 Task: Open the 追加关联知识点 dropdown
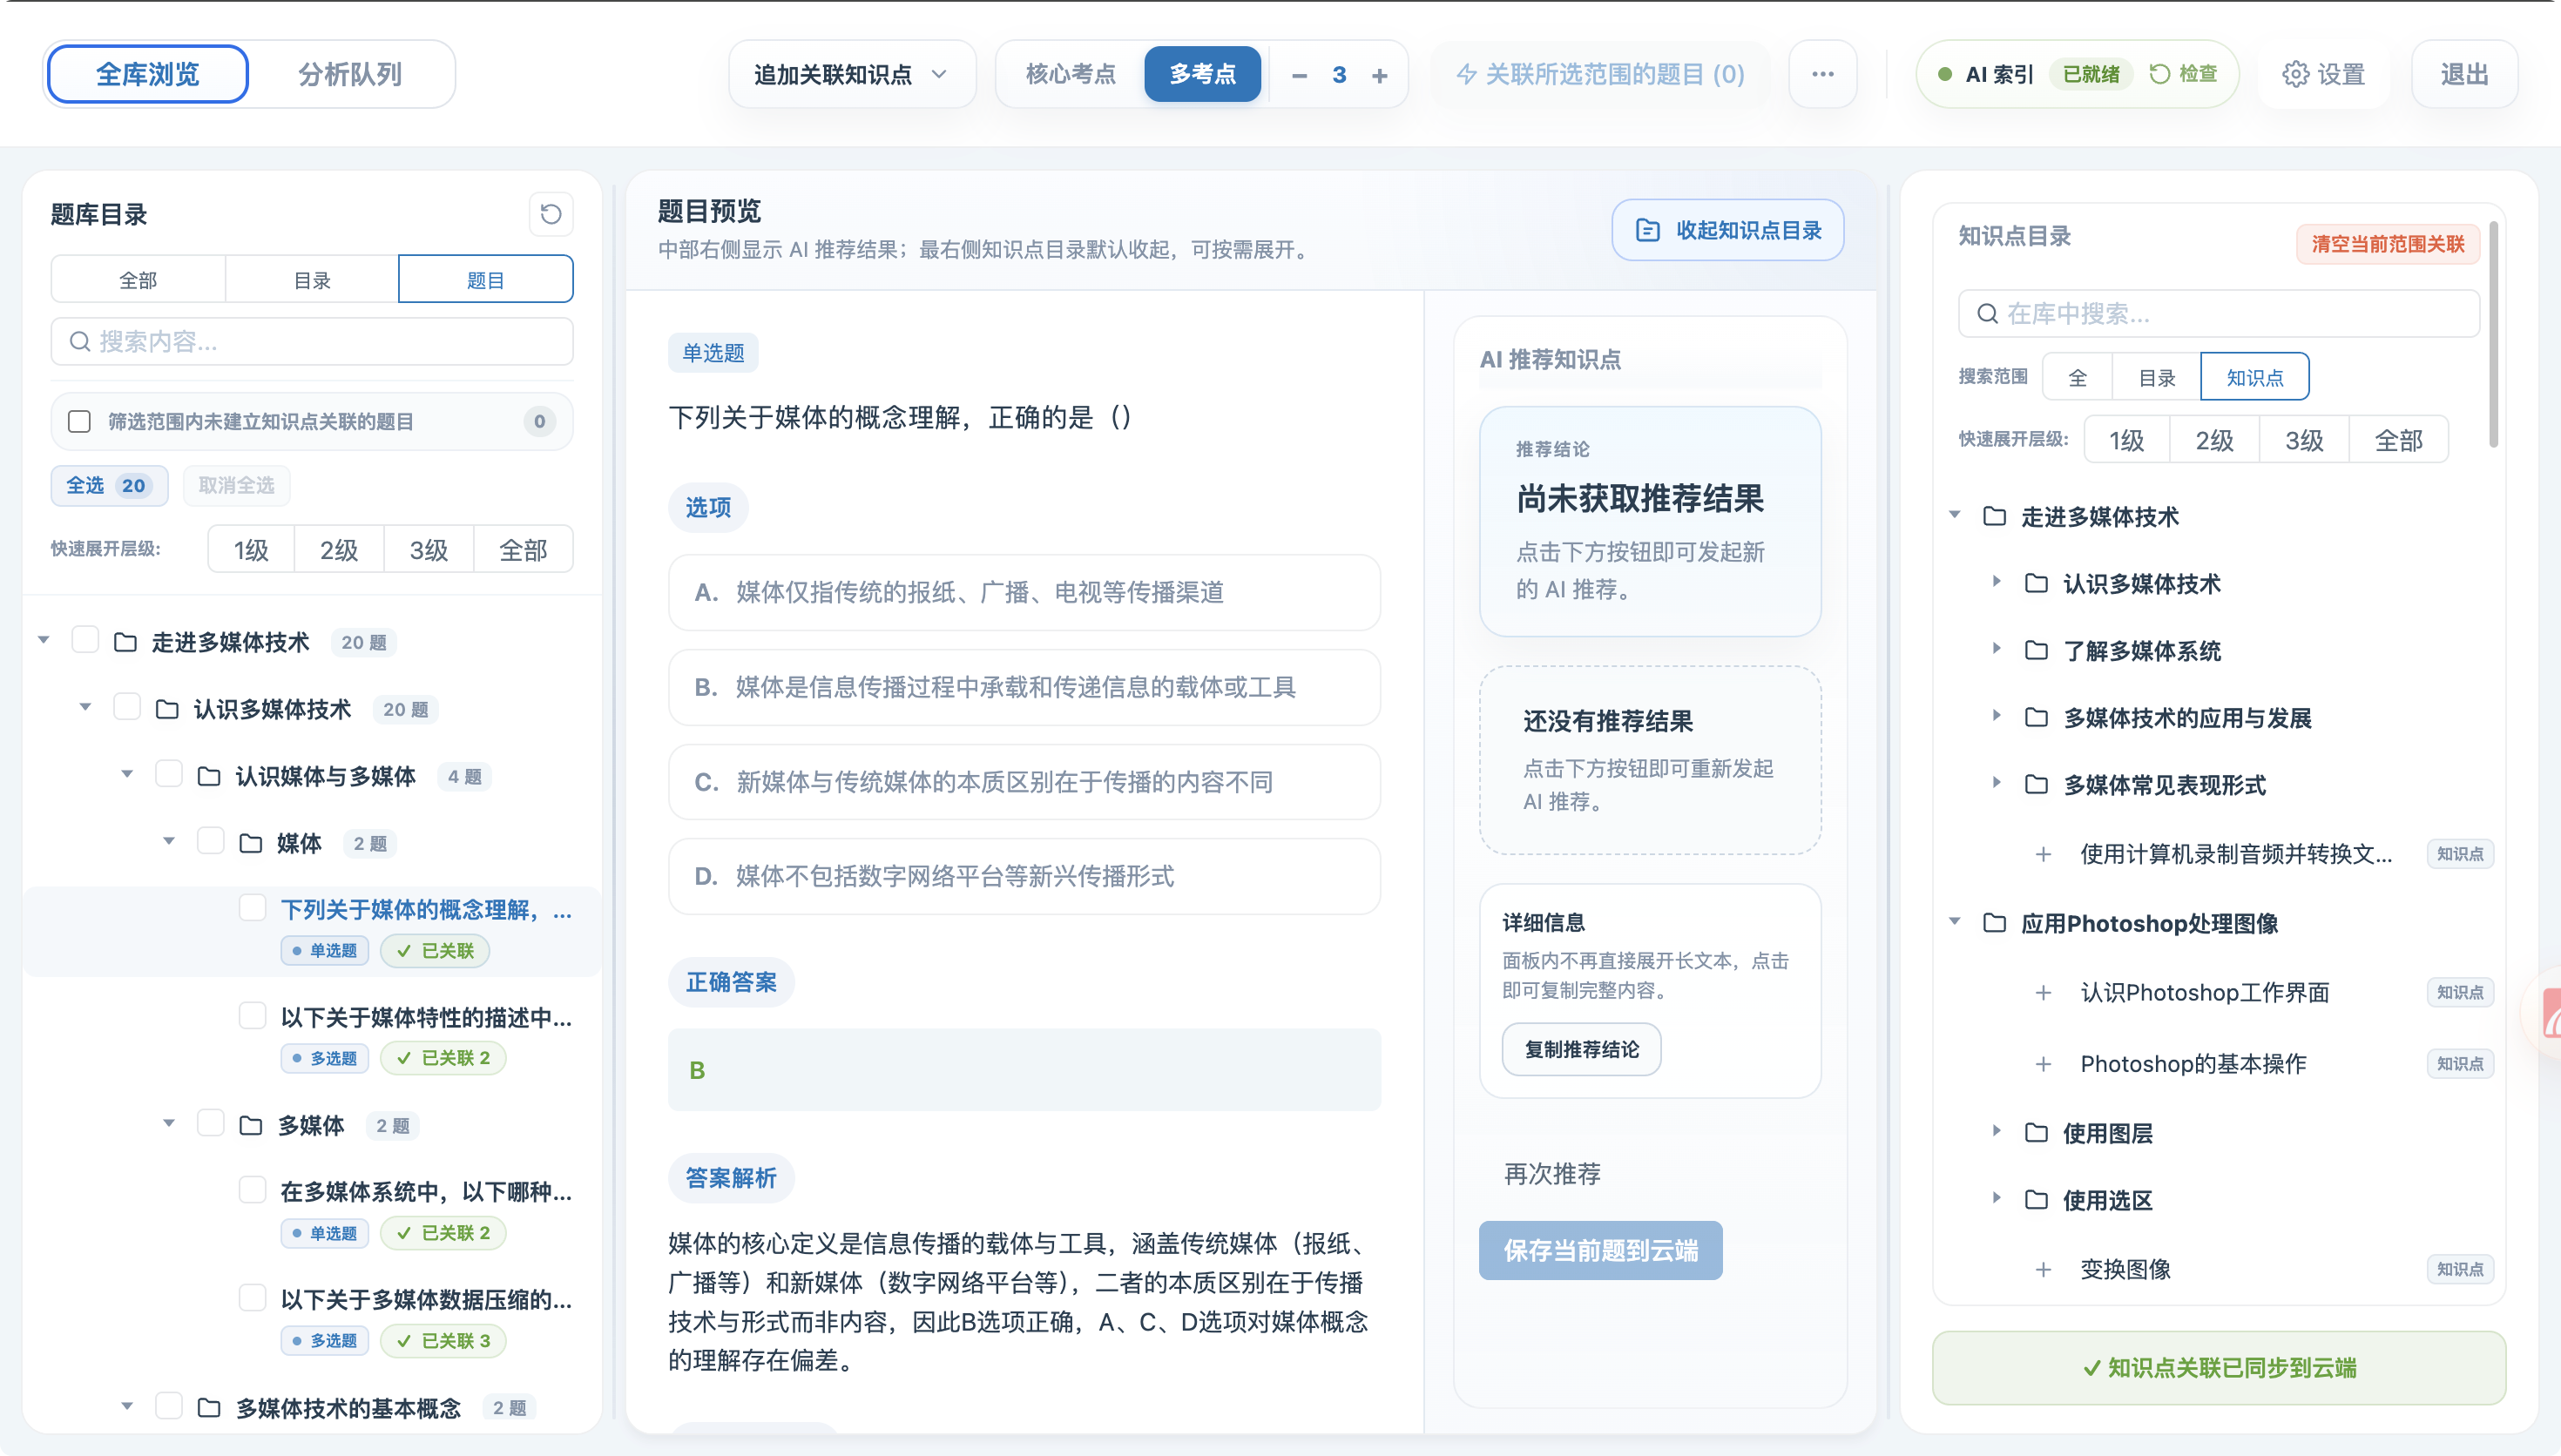[850, 74]
